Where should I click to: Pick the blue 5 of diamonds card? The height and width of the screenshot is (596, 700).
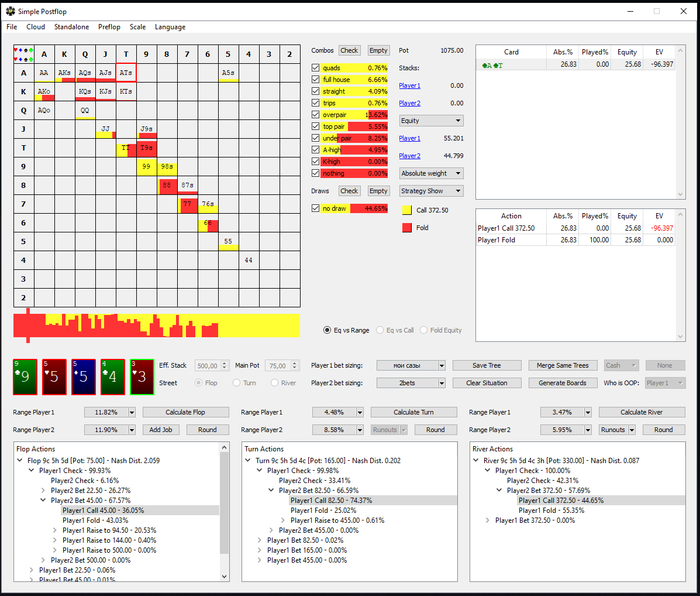84,376
